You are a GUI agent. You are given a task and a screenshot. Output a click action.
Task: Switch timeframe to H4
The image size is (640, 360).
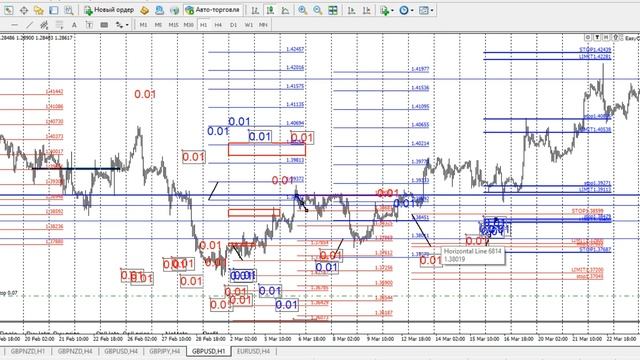point(218,25)
